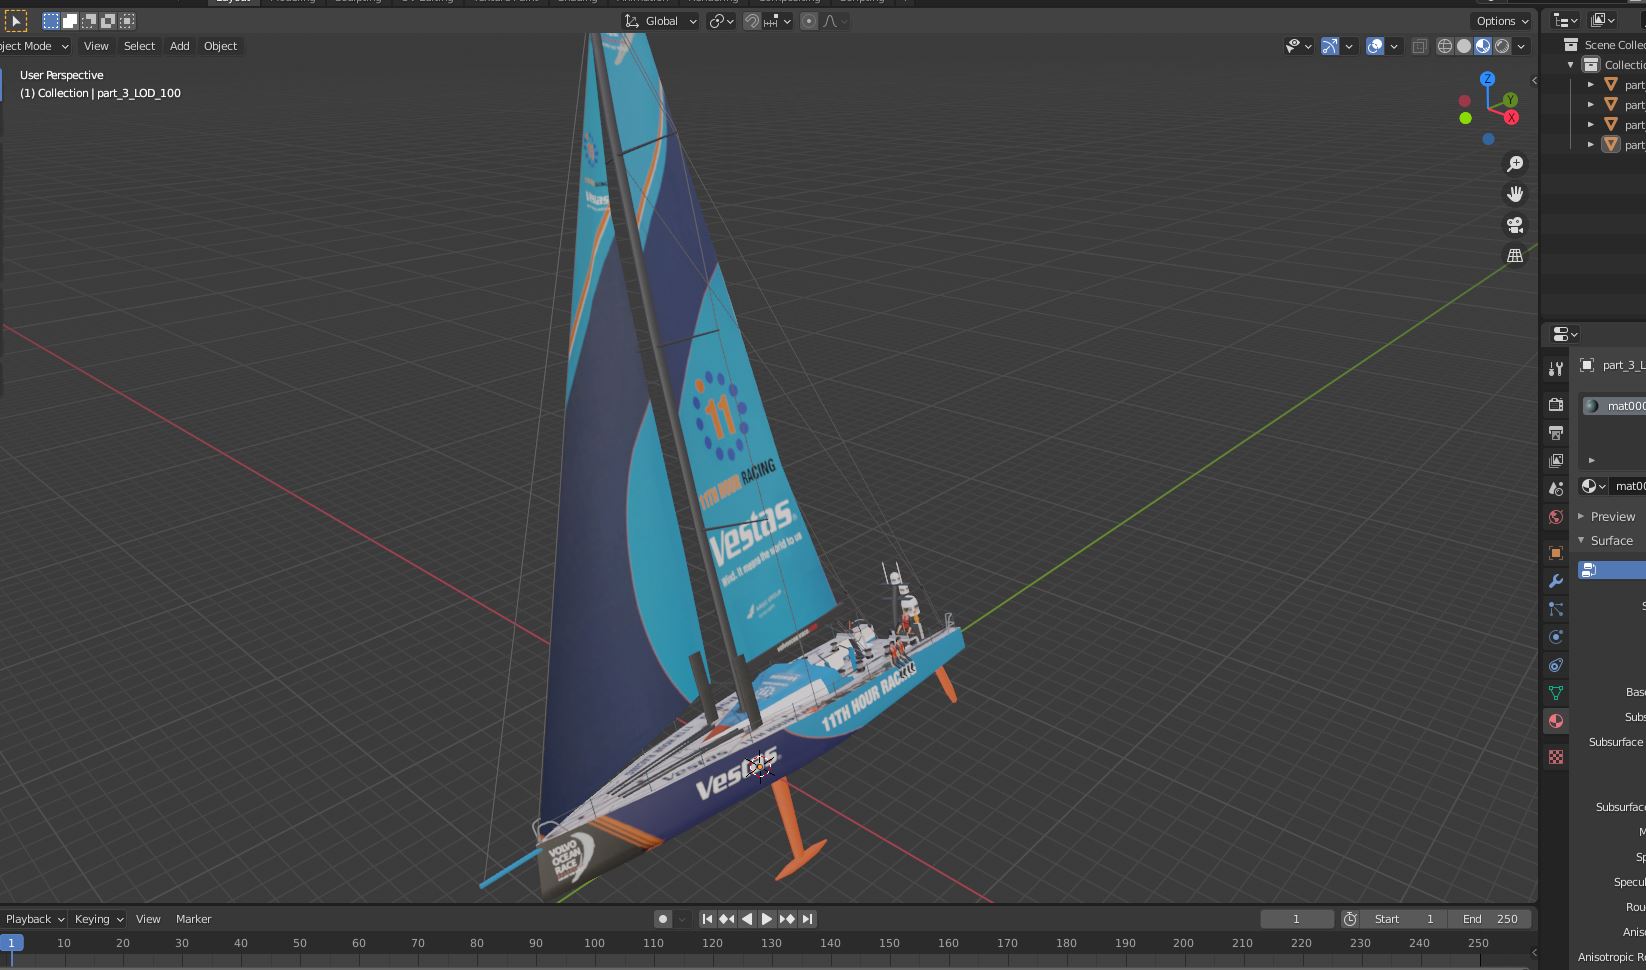This screenshot has width=1646, height=970.
Task: Open the Options dropdown
Action: (x=1502, y=21)
